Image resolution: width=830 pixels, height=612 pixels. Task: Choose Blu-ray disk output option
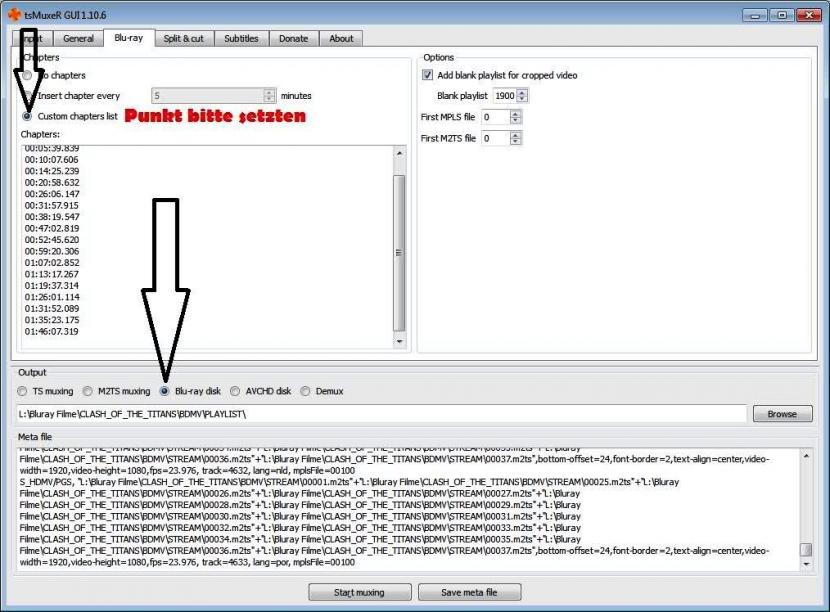coord(165,391)
